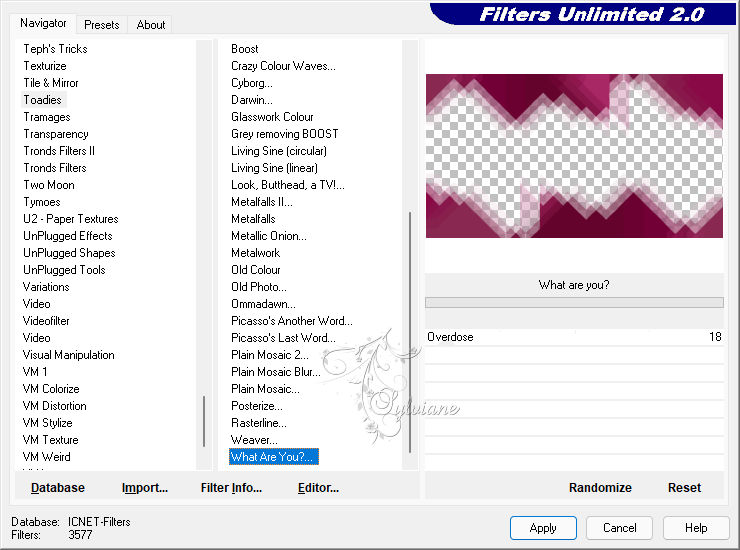Select the Texturize category
Viewport: 740px width, 550px height.
pyautogui.click(x=45, y=66)
